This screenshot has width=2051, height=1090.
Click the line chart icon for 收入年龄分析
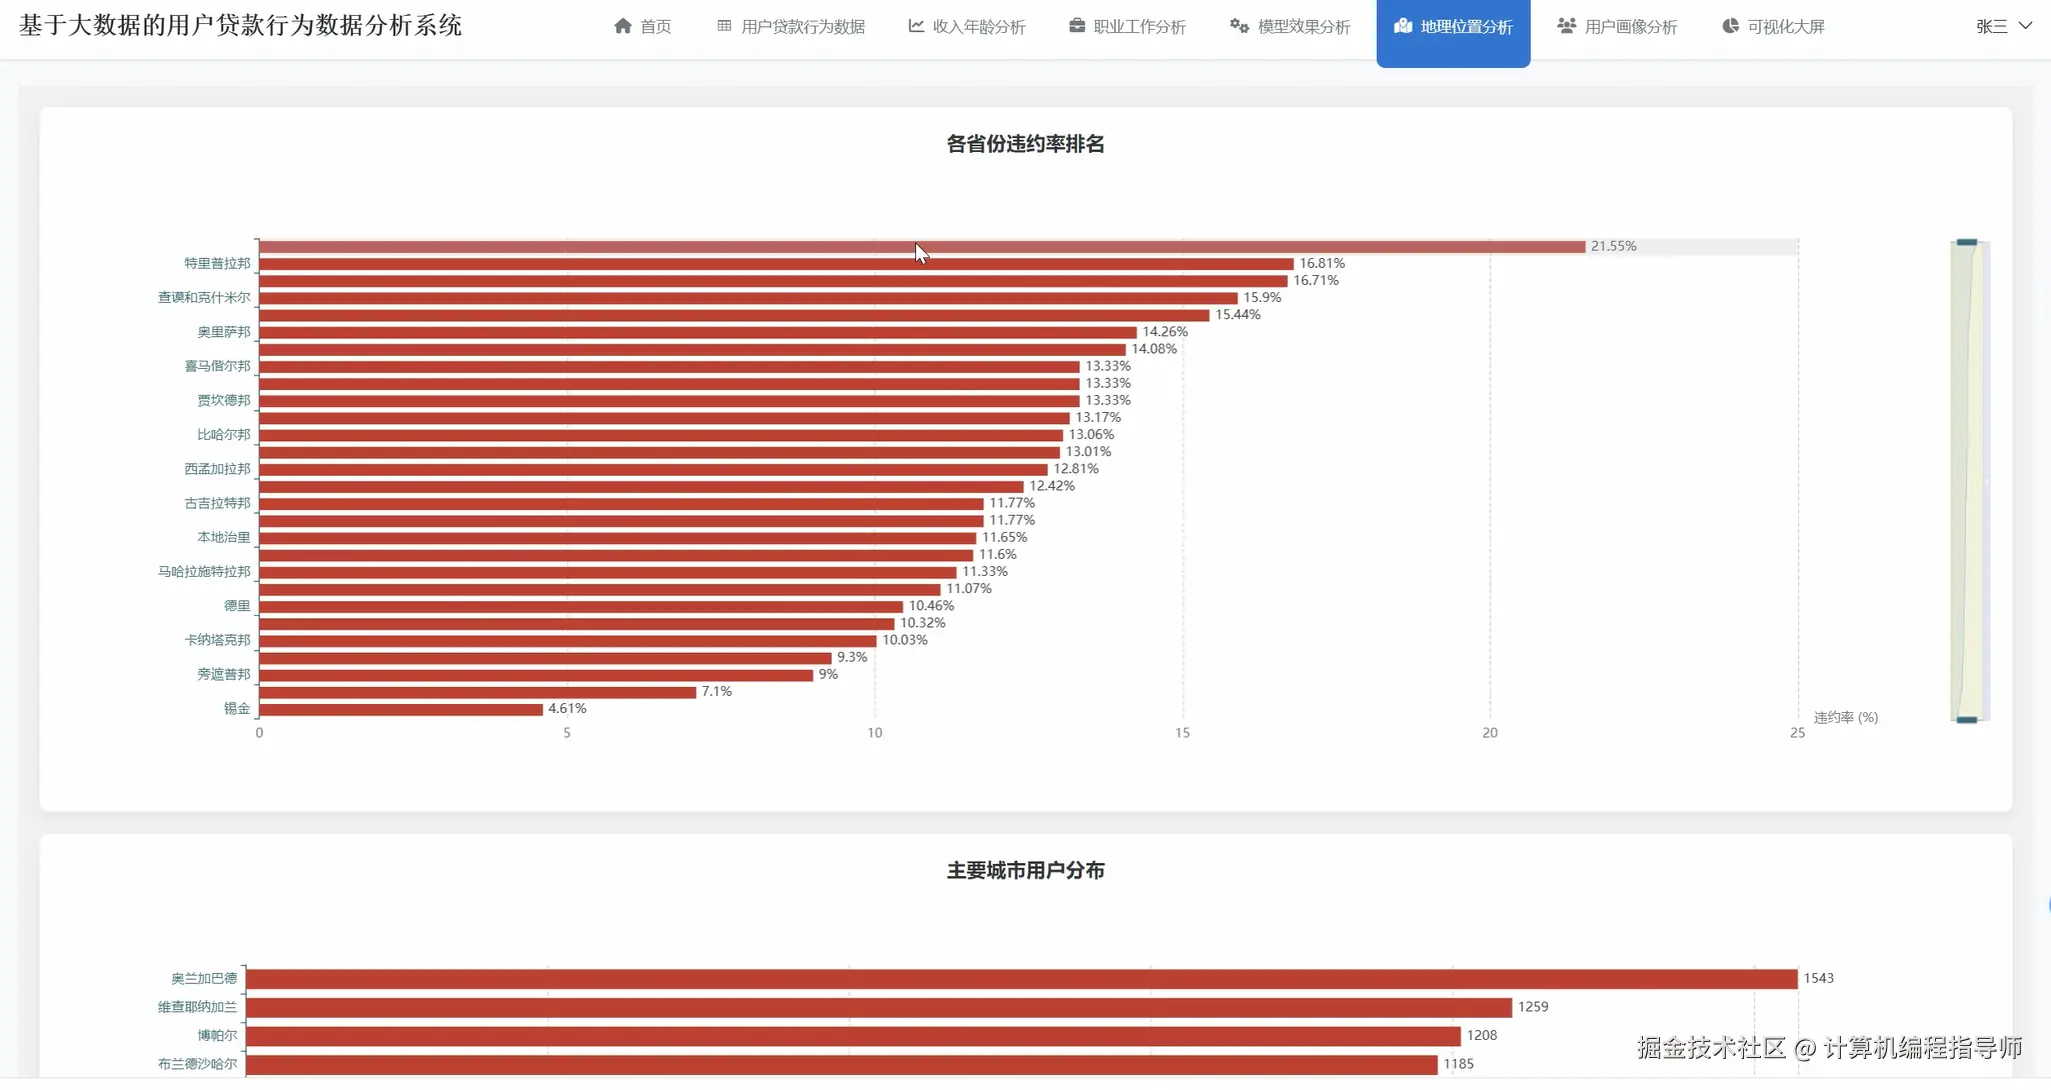915,26
